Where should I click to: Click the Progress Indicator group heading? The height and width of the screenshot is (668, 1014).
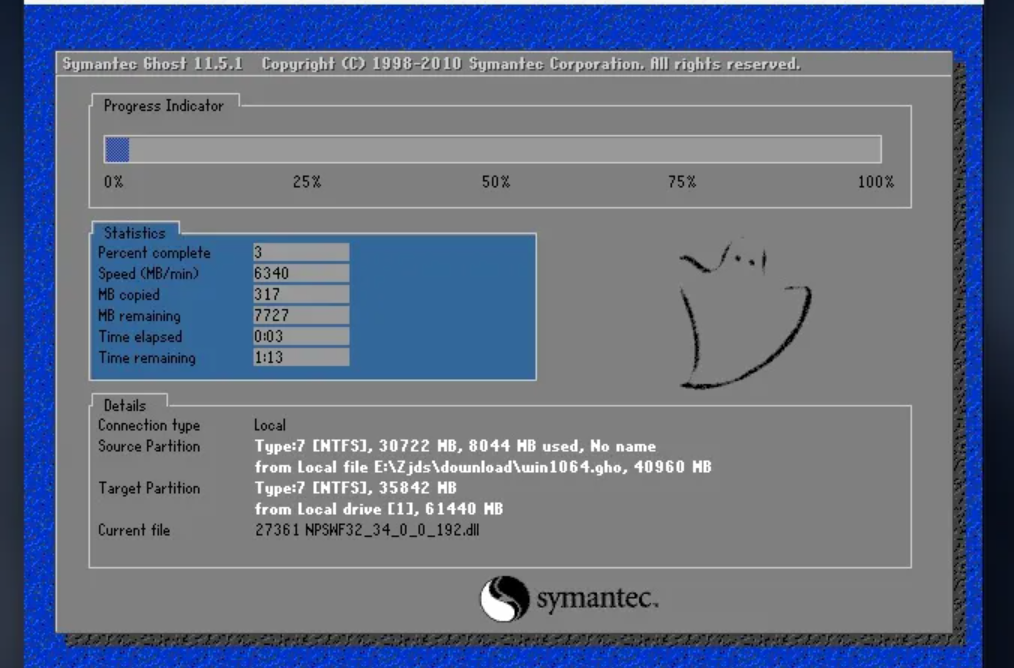coord(164,106)
